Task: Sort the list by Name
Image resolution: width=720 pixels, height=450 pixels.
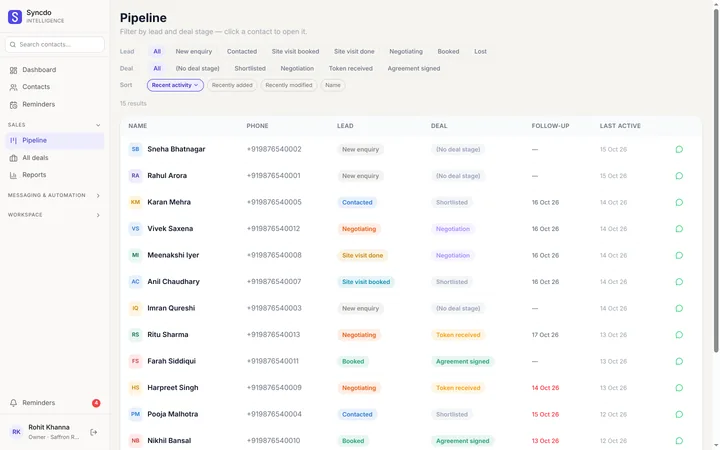Action: pos(333,85)
